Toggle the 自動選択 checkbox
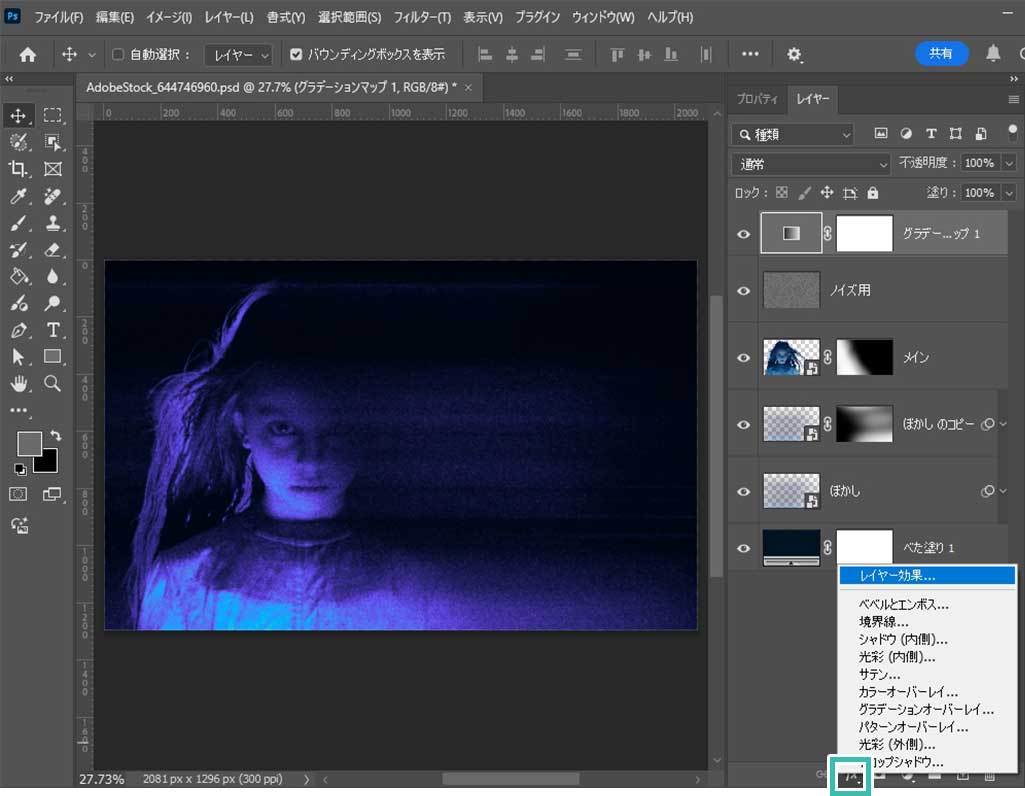Image resolution: width=1025 pixels, height=796 pixels. [x=118, y=54]
